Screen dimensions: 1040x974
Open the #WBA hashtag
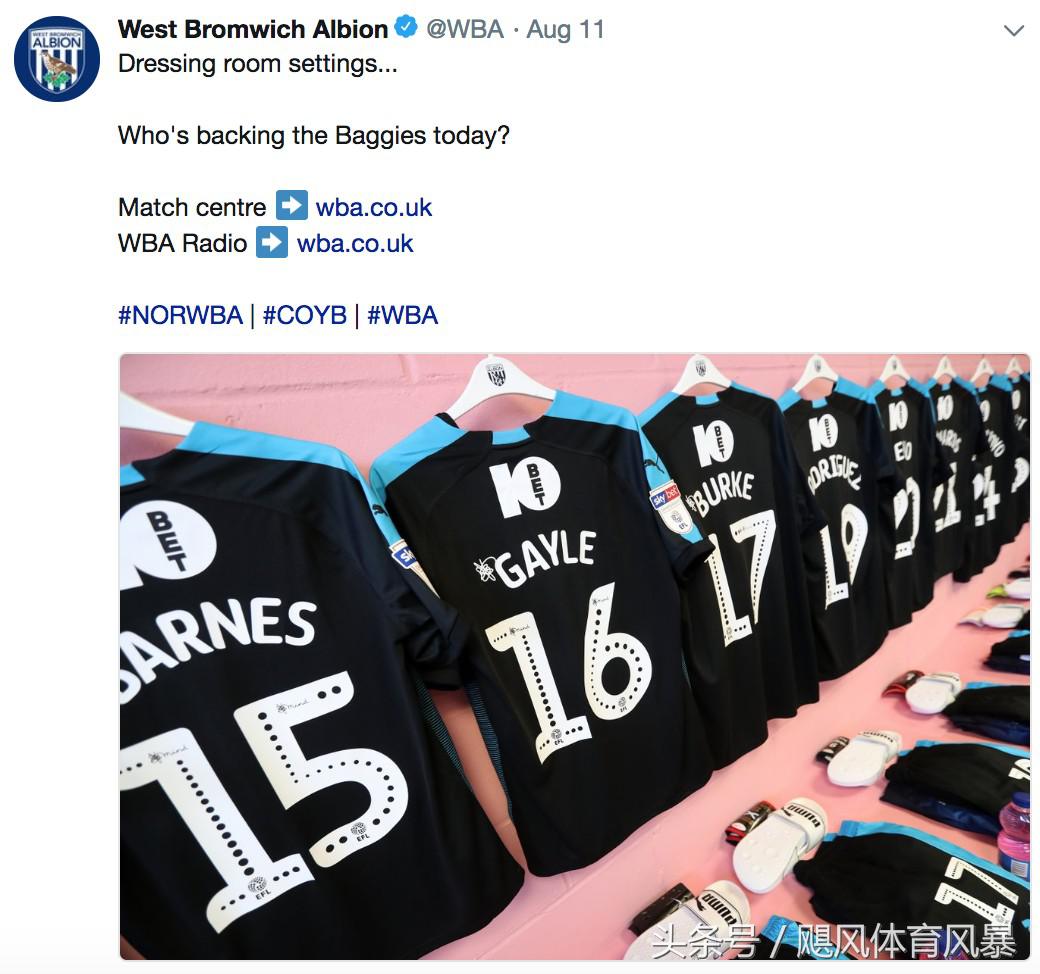coord(403,315)
